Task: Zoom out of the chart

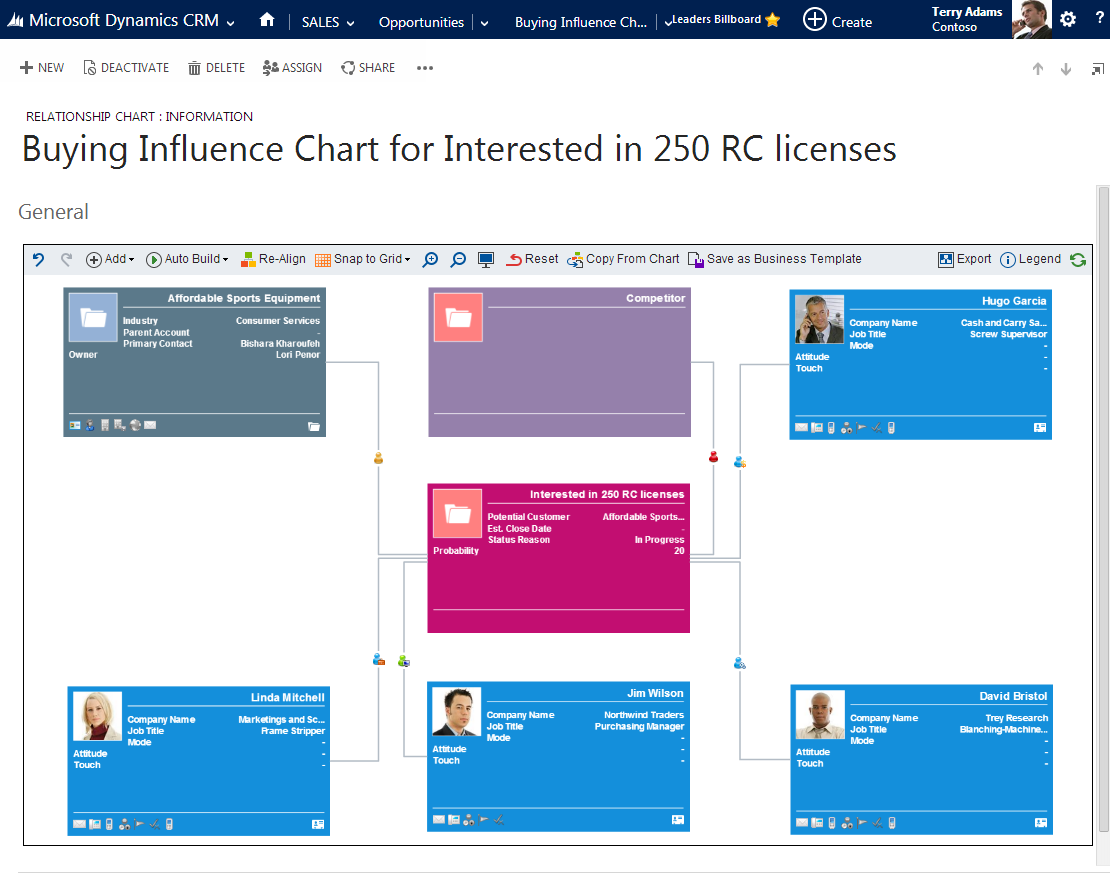Action: (459, 260)
